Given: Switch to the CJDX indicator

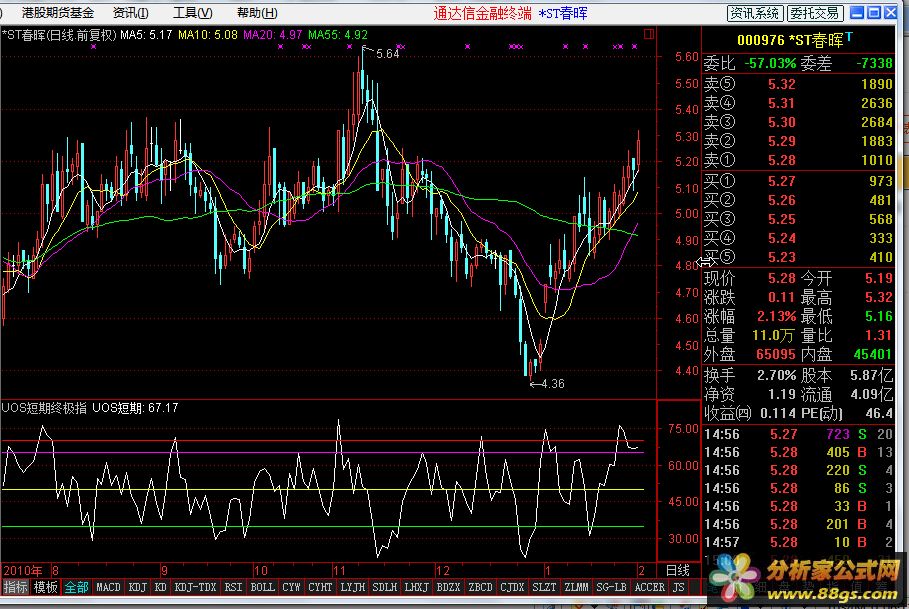Looking at the screenshot, I should tap(512, 587).
